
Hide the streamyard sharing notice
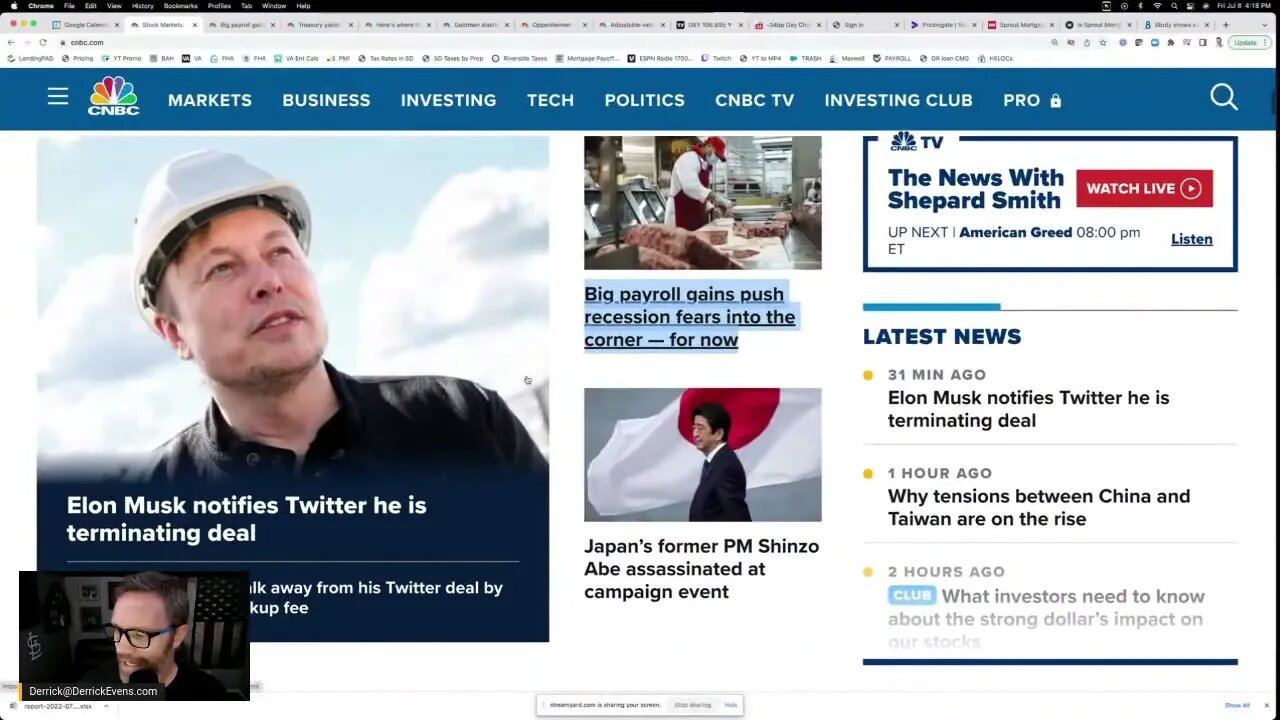(731, 705)
